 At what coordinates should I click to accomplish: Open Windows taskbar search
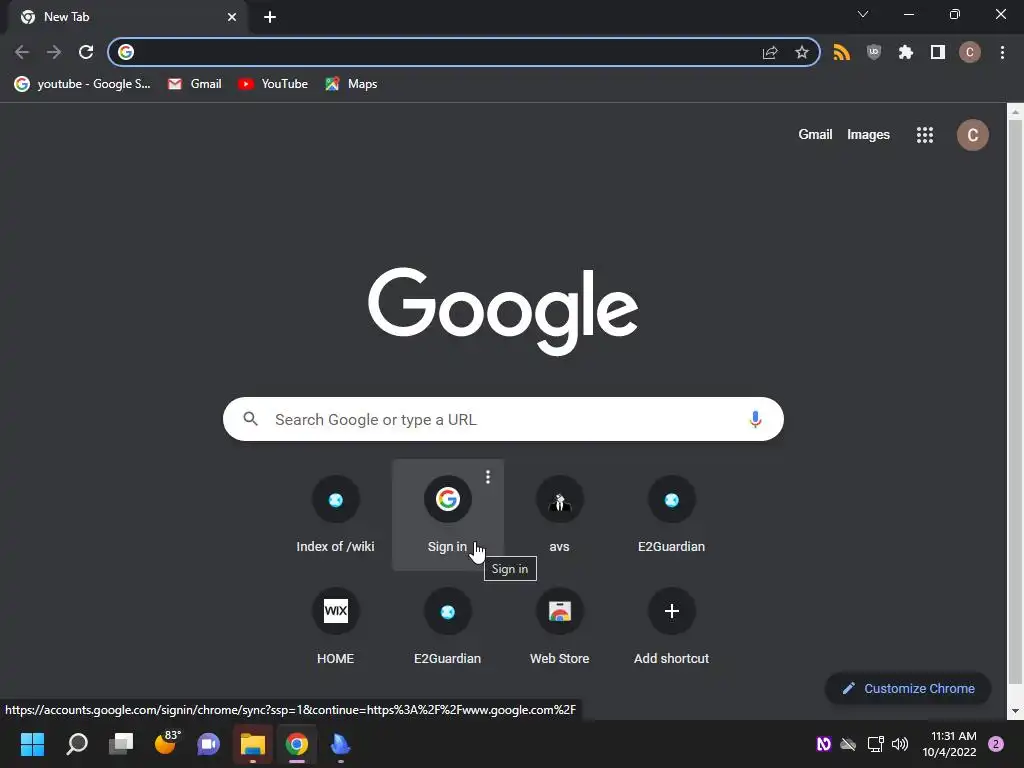pos(77,744)
